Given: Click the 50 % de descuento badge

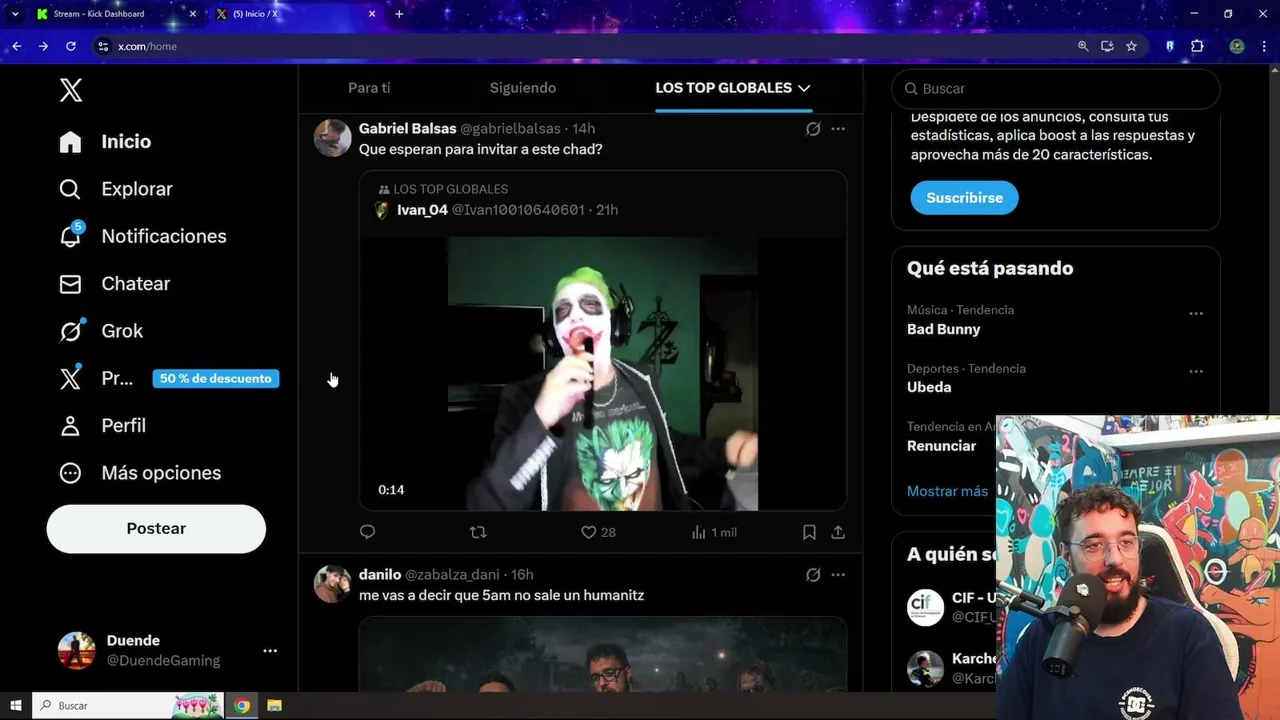Looking at the screenshot, I should [216, 379].
